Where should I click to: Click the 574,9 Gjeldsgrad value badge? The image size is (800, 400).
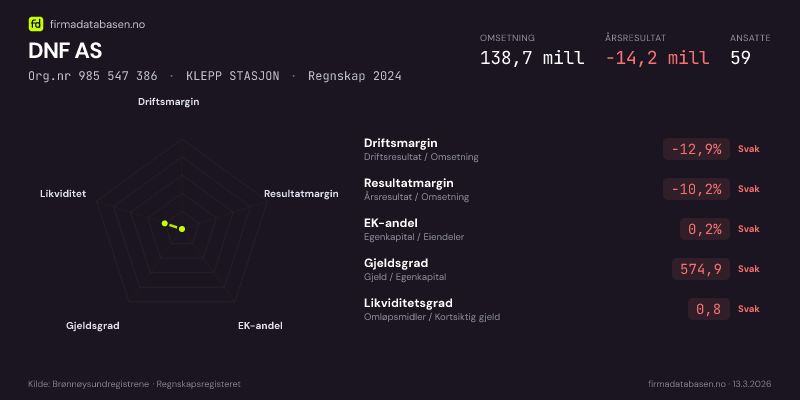tap(701, 269)
